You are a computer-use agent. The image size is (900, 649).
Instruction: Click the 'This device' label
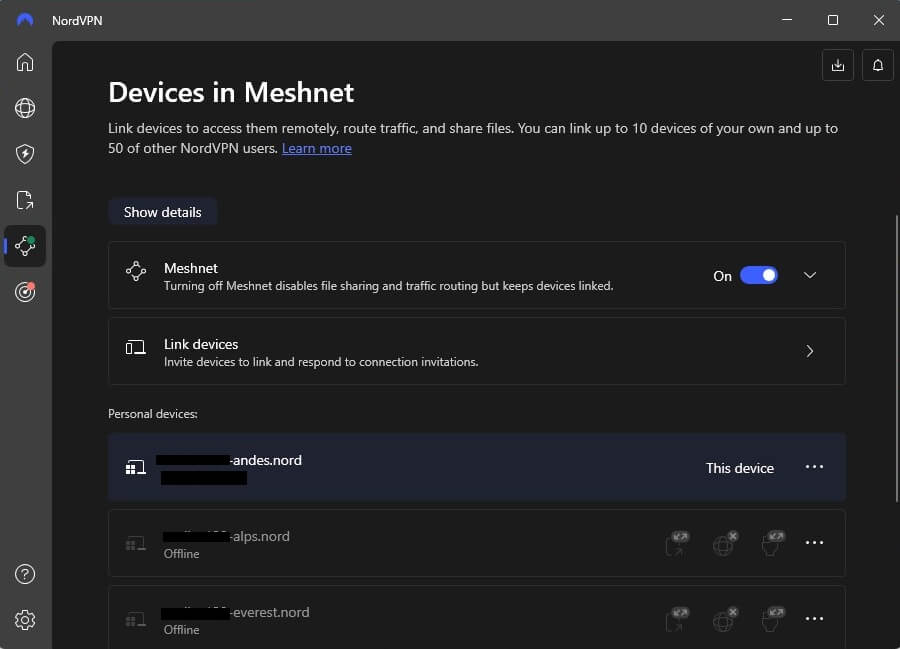coord(739,468)
